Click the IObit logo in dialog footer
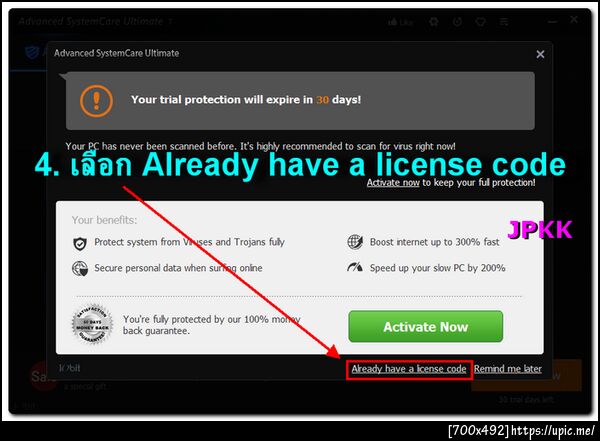 (69, 368)
